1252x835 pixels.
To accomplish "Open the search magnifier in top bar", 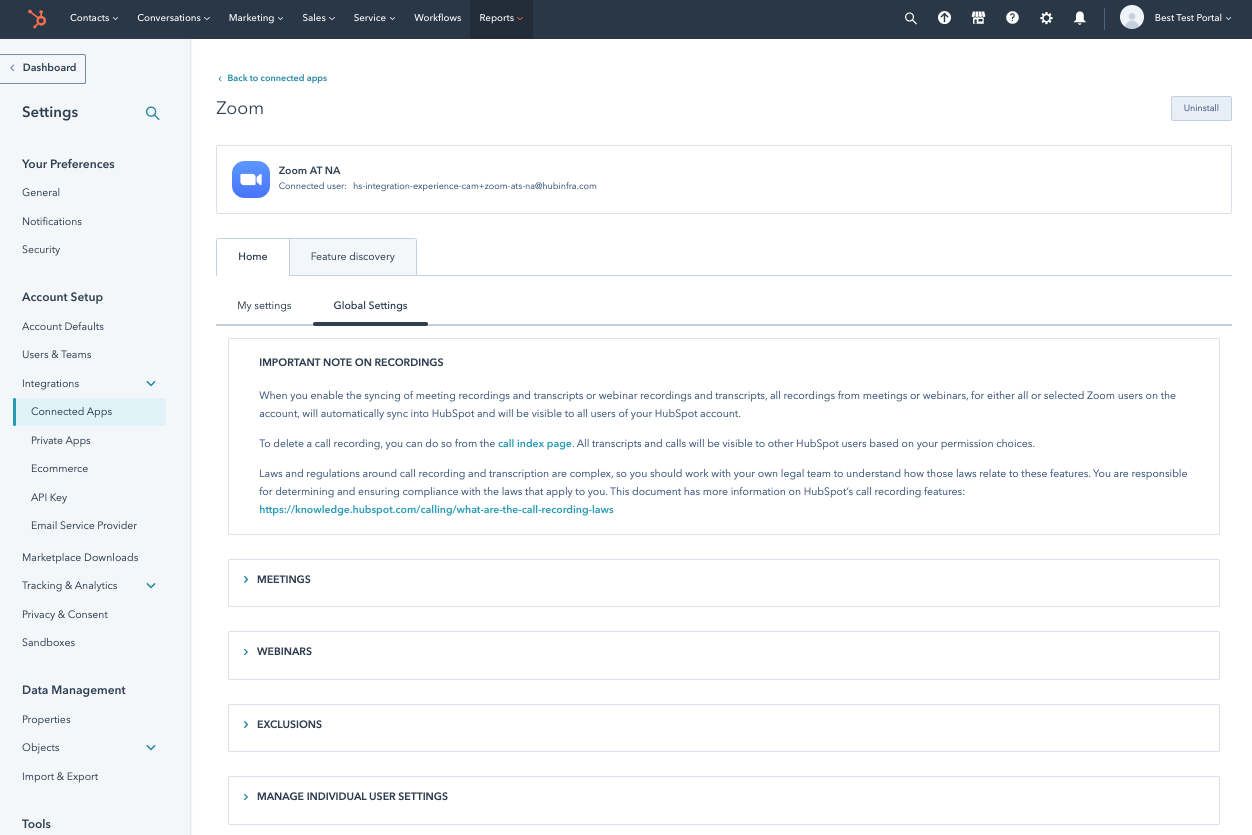I will pos(910,18).
